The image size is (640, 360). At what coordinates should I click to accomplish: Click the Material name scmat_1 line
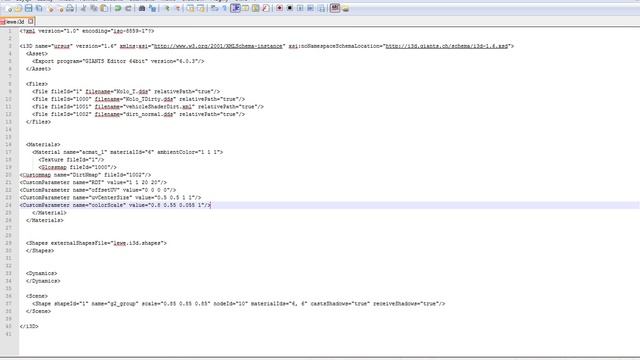click(x=128, y=152)
